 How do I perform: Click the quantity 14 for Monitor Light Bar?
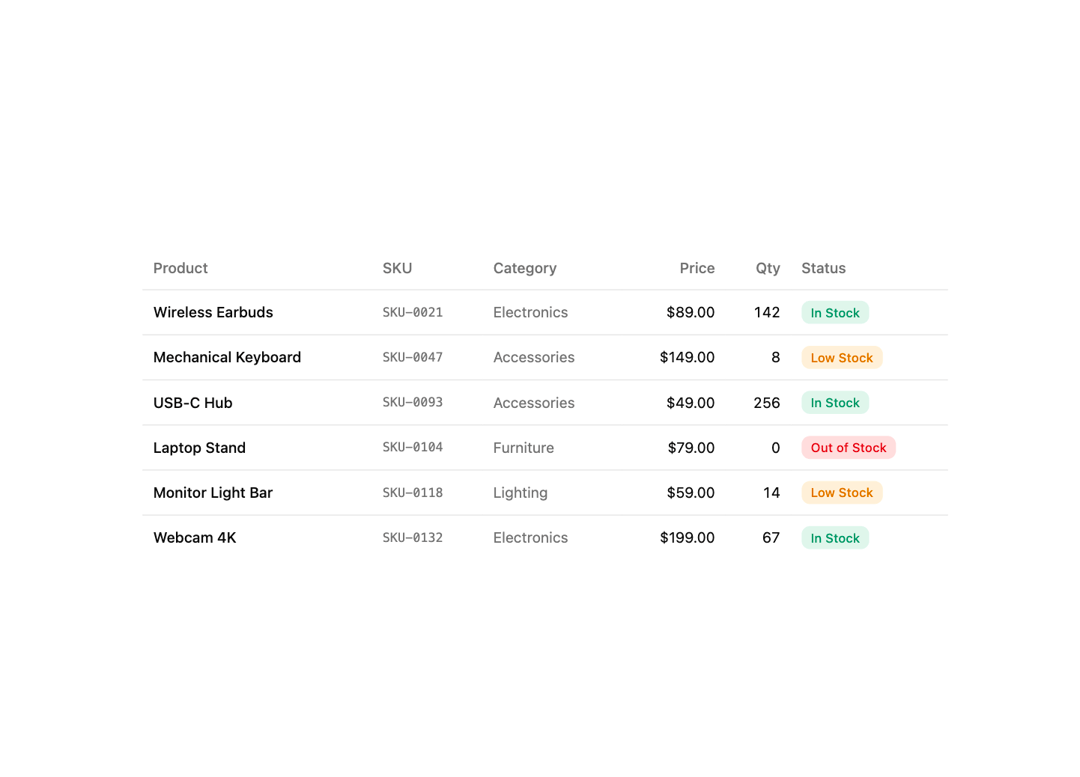771,493
